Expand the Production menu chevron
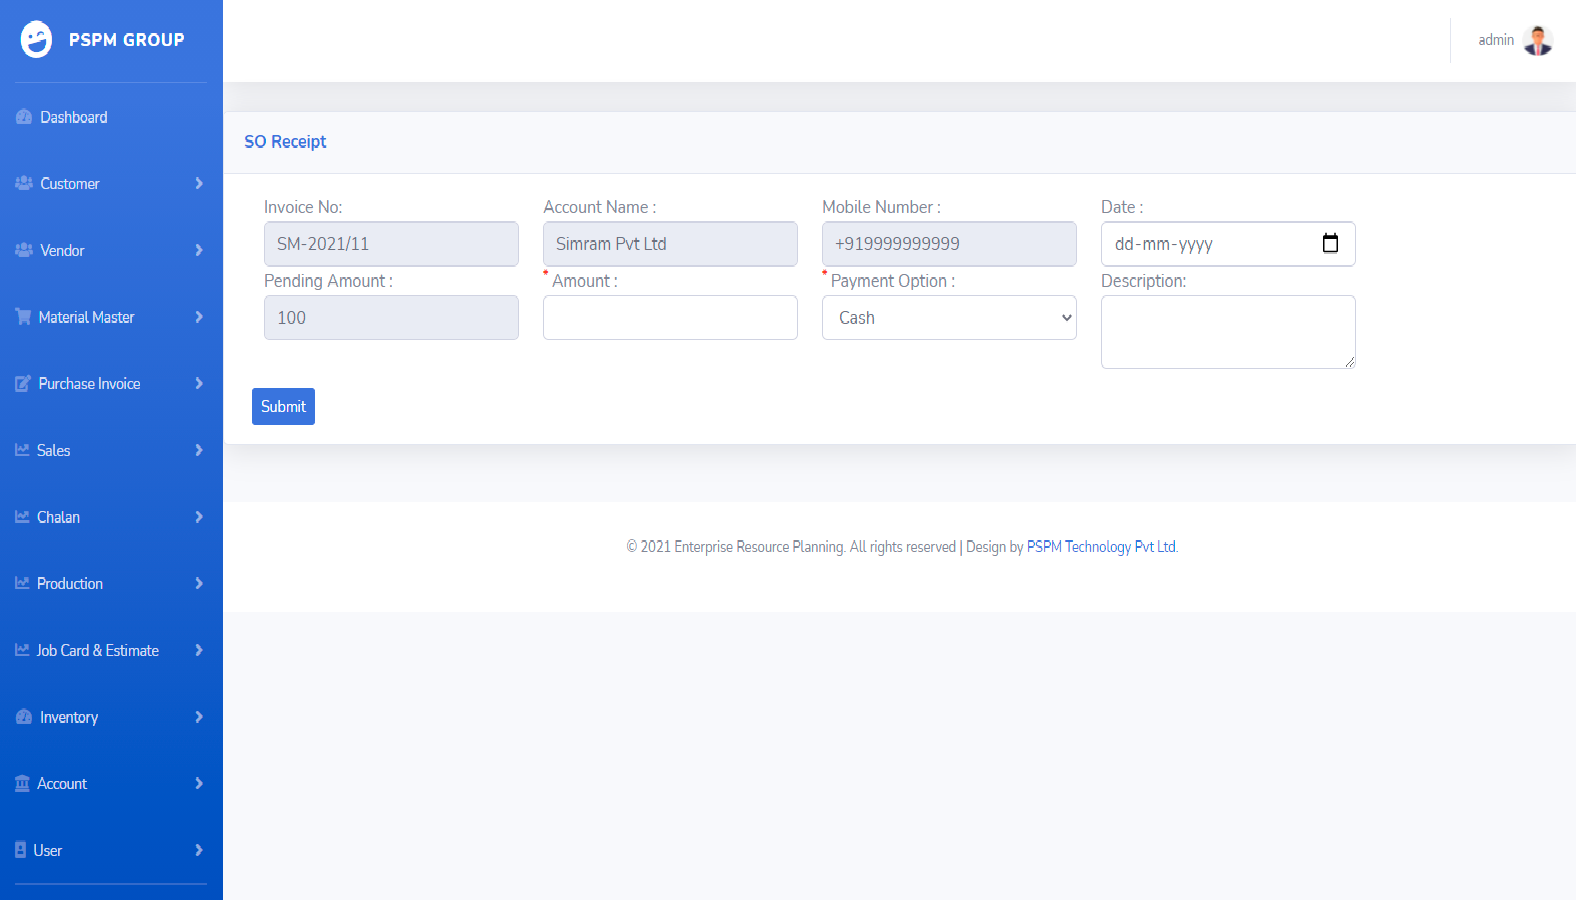The width and height of the screenshot is (1576, 900). [198, 584]
